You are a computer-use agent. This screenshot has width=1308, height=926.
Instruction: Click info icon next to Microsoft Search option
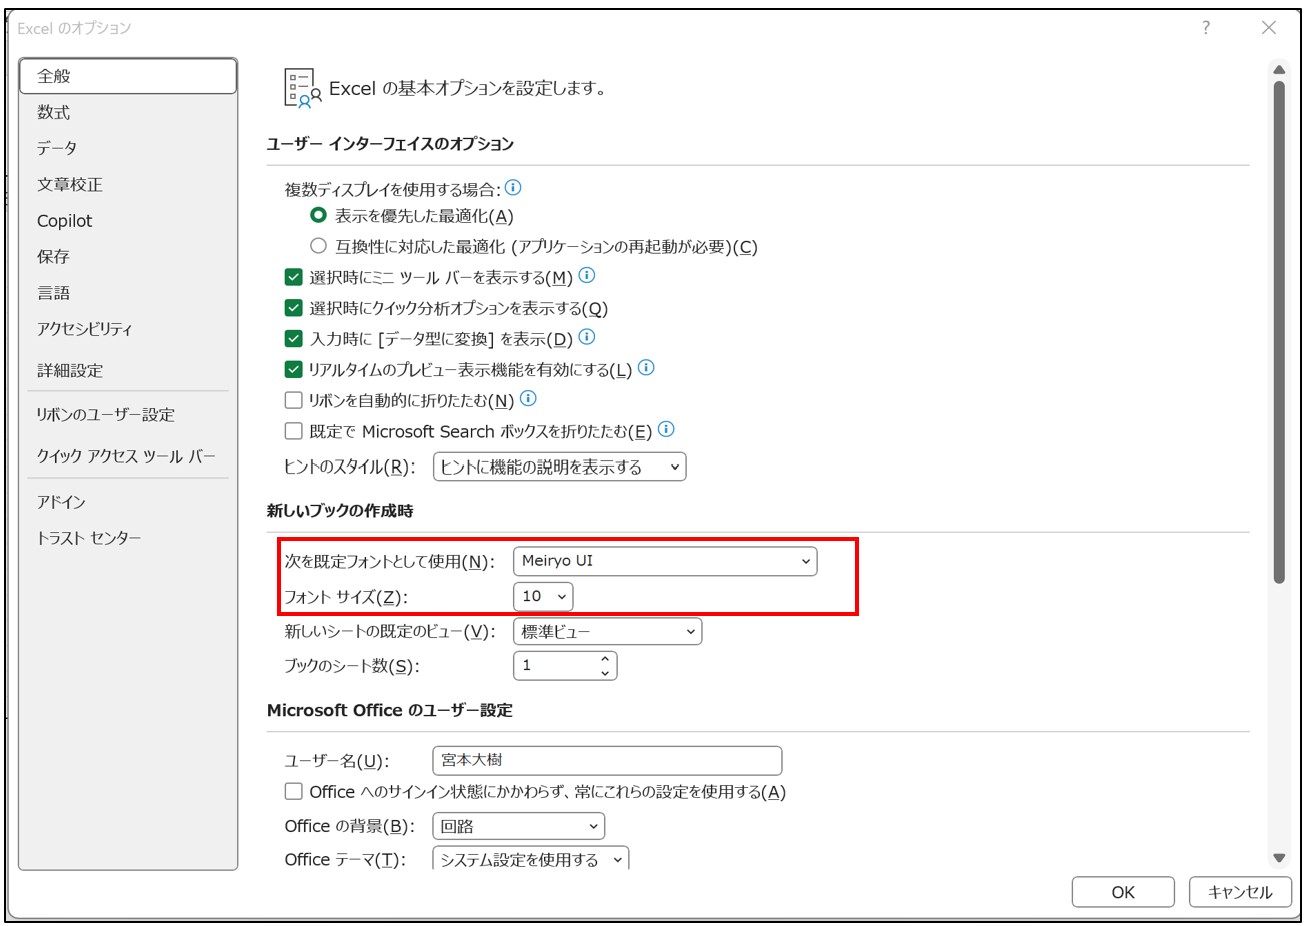[x=666, y=430]
